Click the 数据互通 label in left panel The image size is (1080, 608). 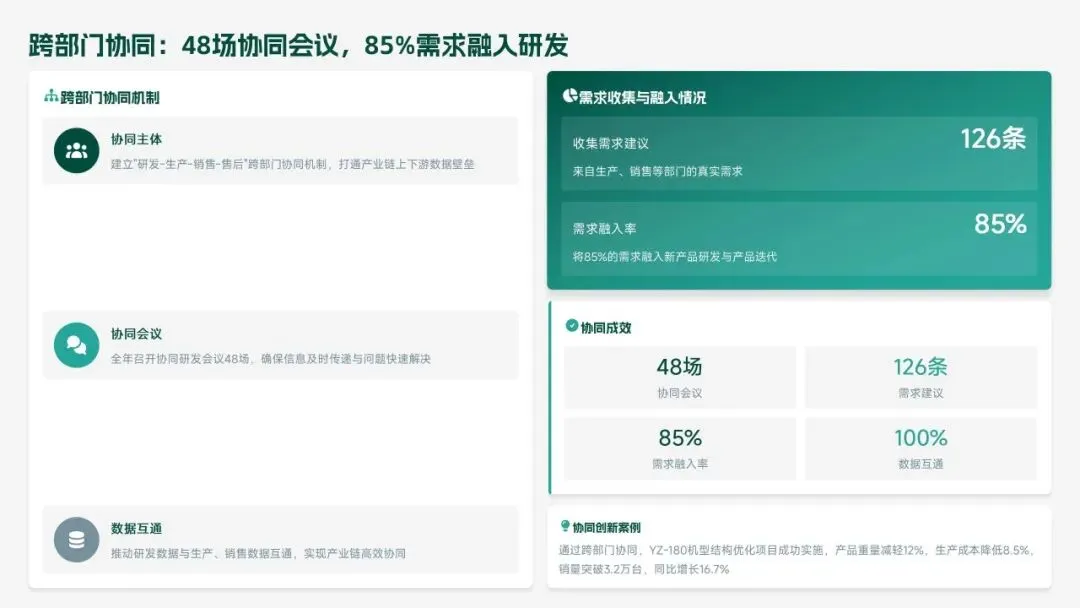point(136,529)
